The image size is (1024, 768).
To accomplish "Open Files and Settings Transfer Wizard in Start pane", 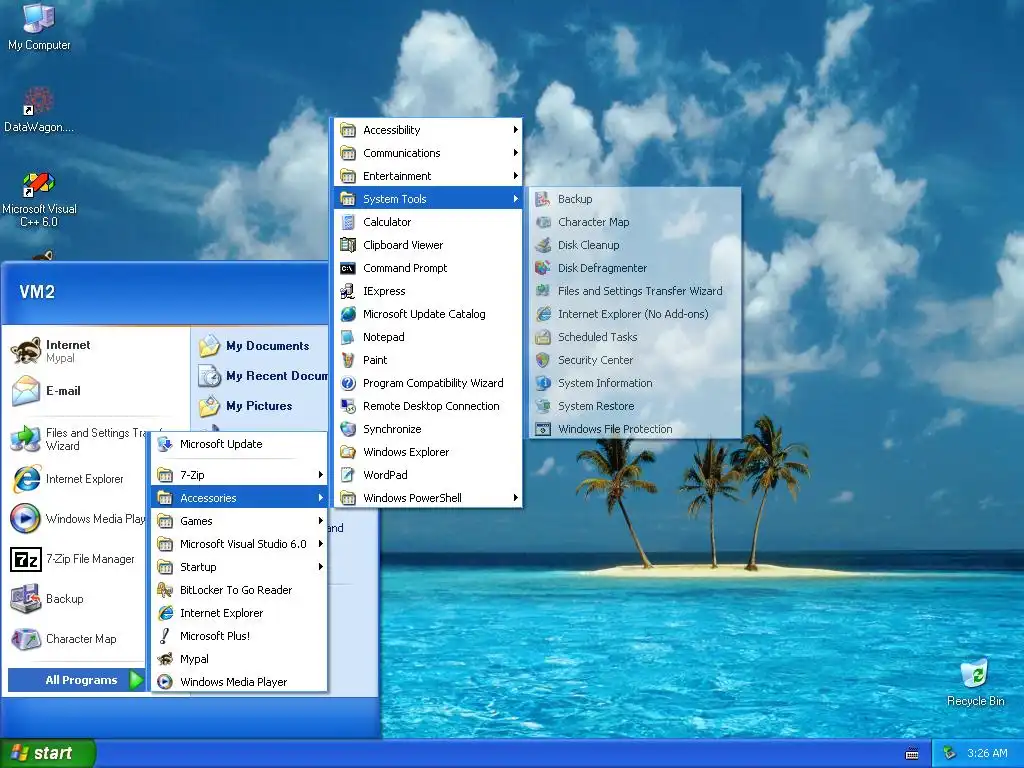I will tap(77, 439).
